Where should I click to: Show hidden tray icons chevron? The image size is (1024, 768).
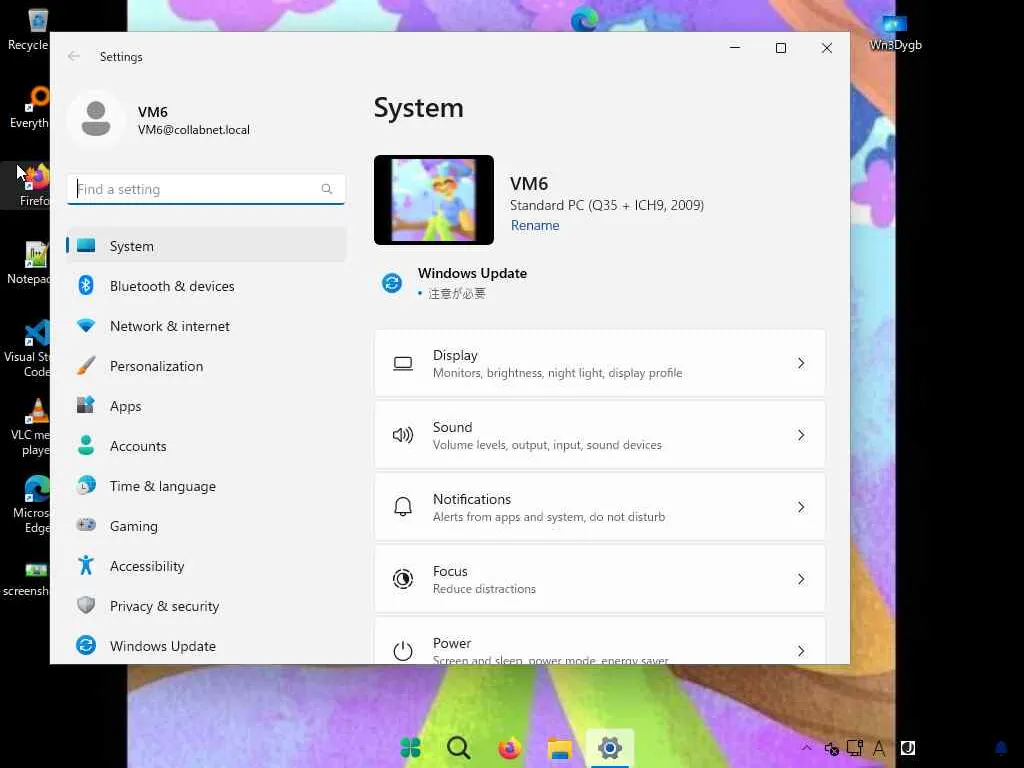point(807,748)
